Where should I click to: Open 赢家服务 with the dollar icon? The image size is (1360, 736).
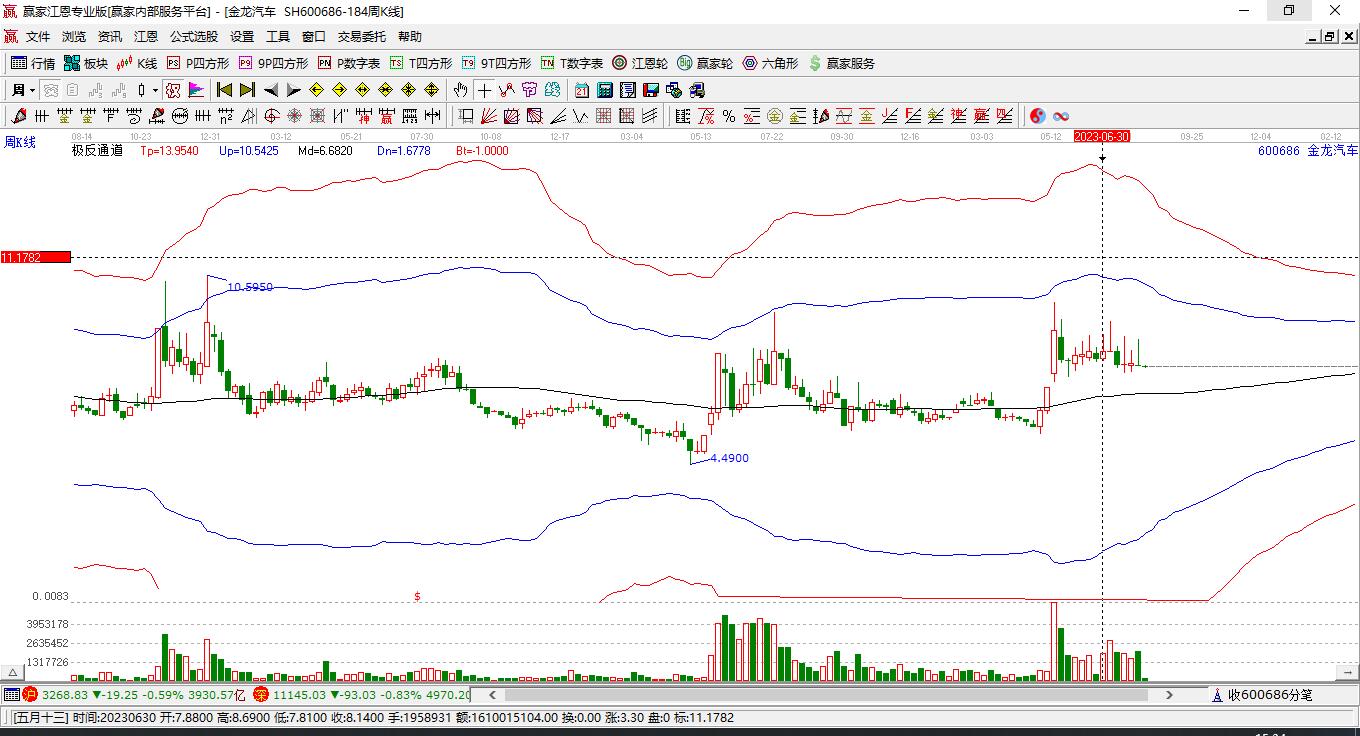[841, 63]
